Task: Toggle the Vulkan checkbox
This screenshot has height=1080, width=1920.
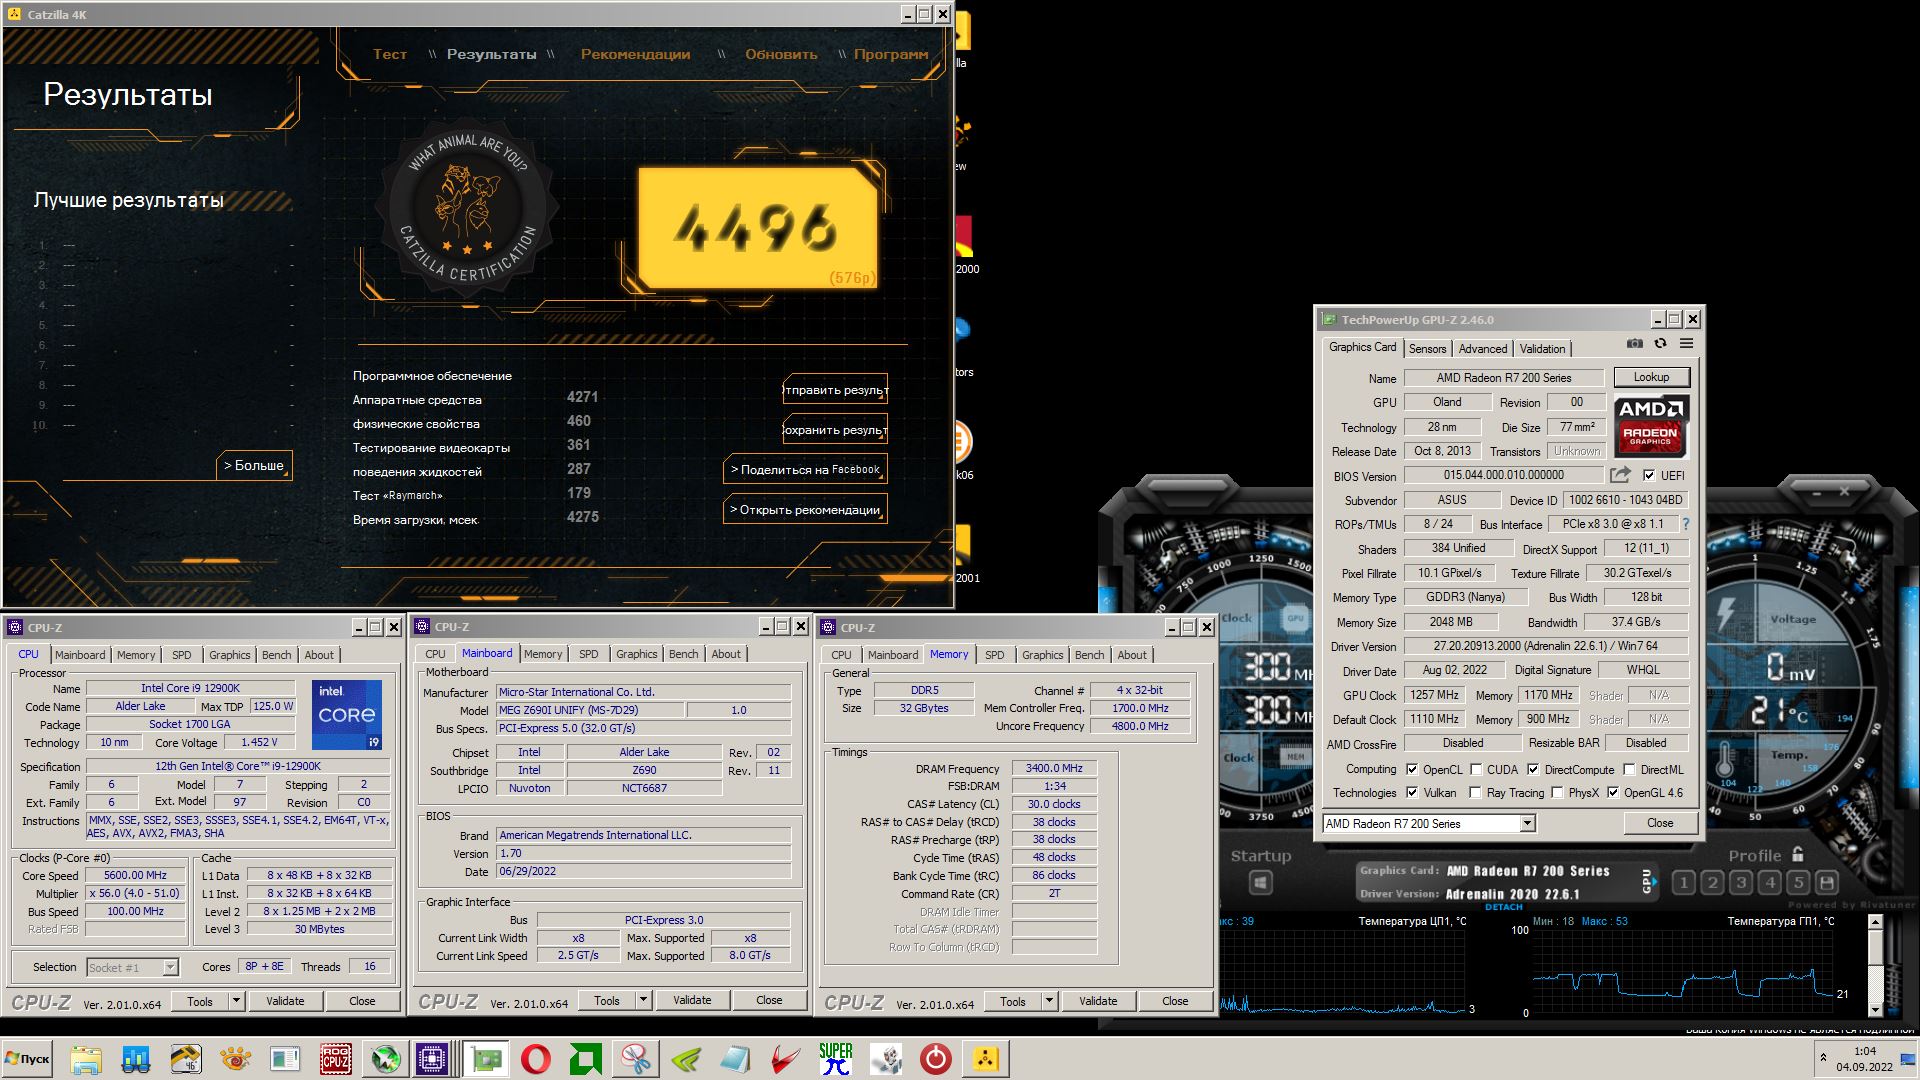Action: tap(1412, 792)
